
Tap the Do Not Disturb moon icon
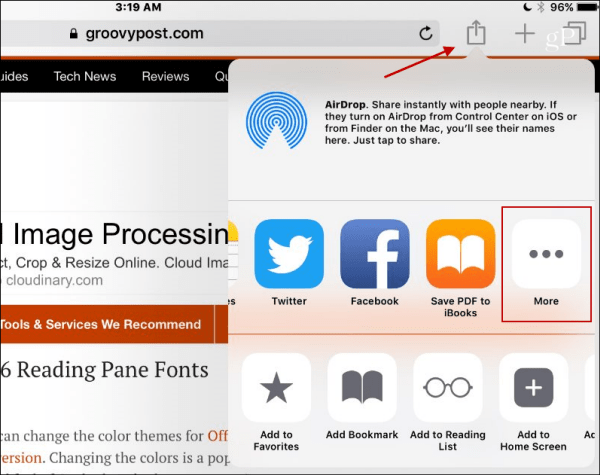527,7
